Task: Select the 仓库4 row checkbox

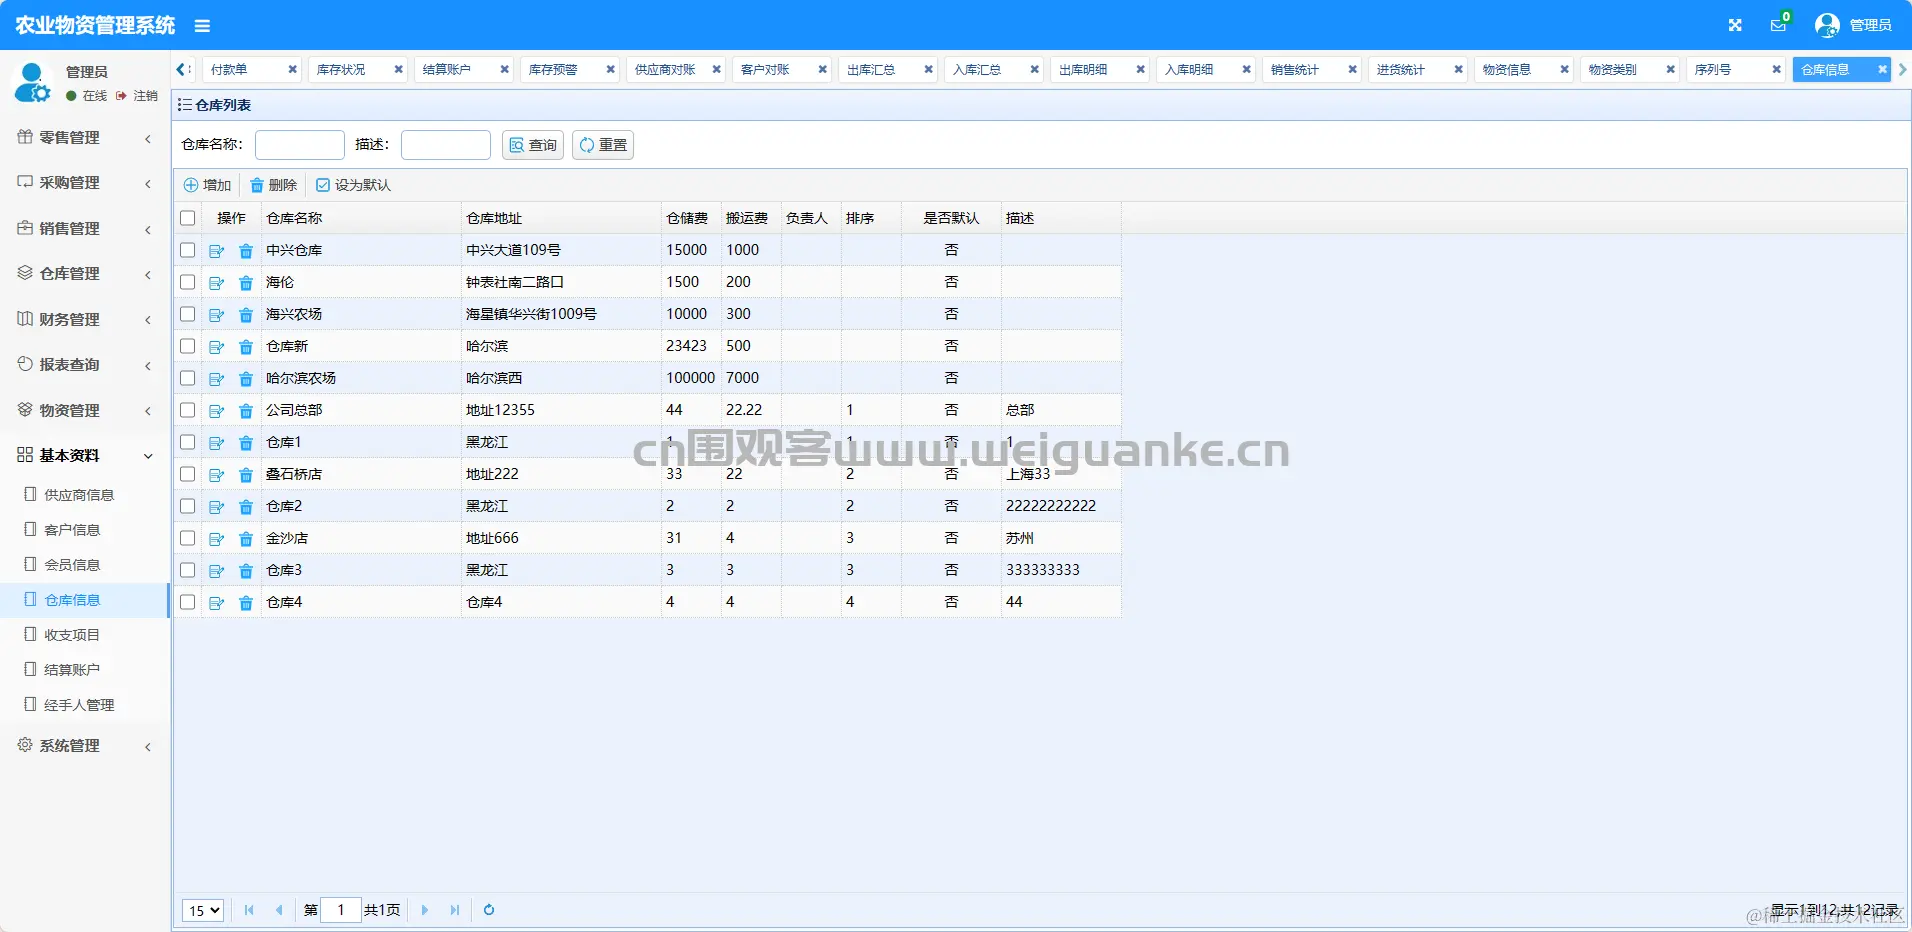Action: point(188,602)
